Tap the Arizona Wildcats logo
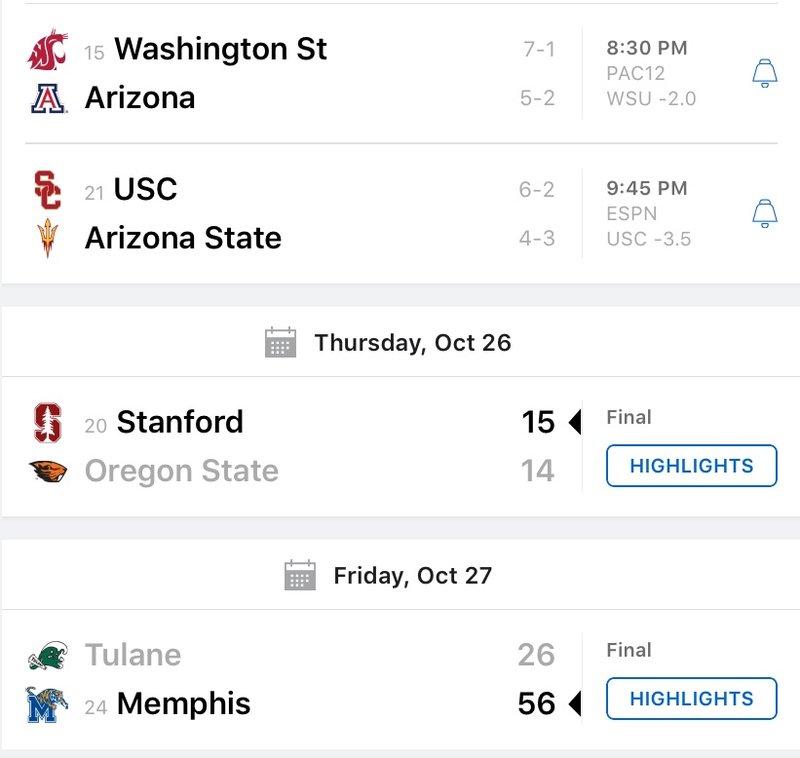 tap(48, 98)
